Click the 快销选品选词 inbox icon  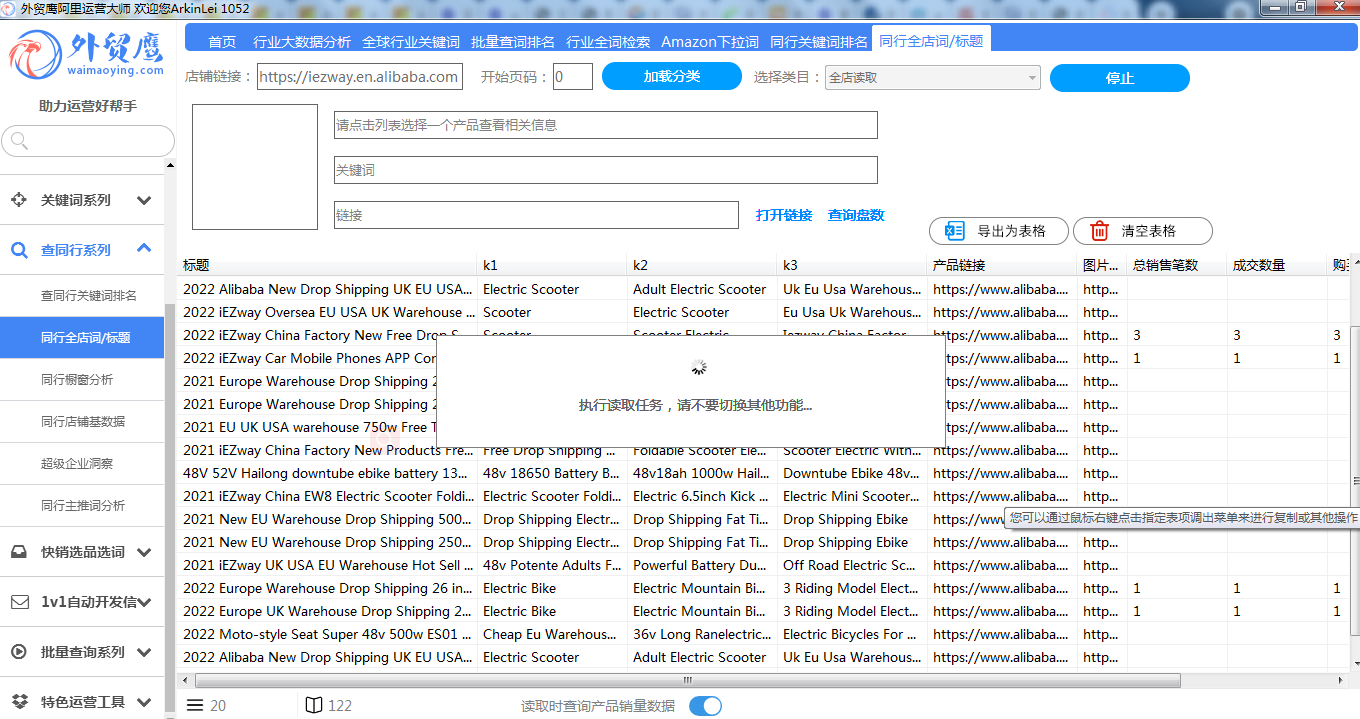[x=19, y=552]
